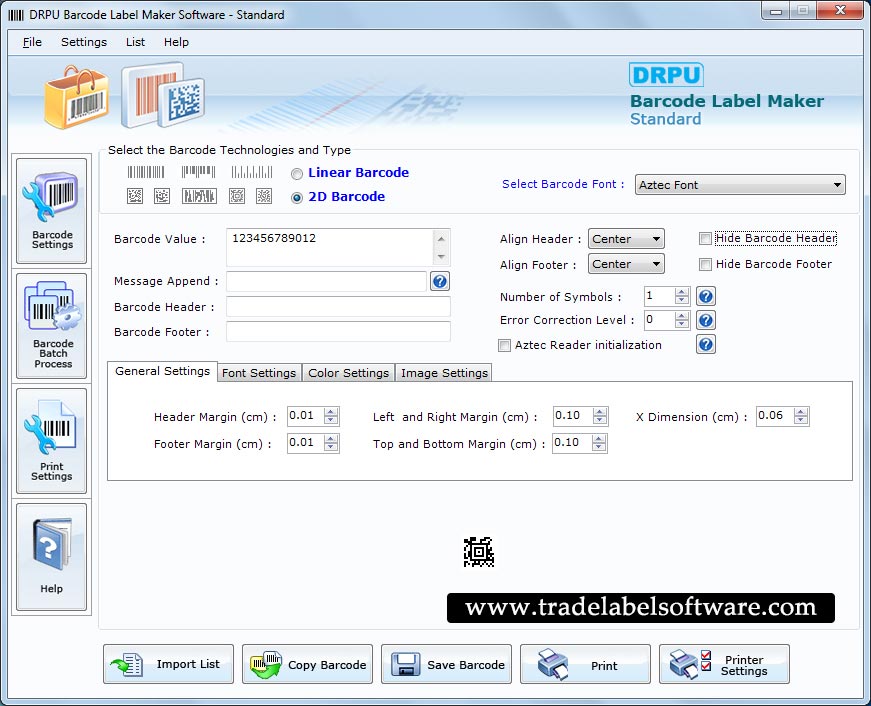Click the Print button
This screenshot has height=706, width=871.
pos(585,664)
